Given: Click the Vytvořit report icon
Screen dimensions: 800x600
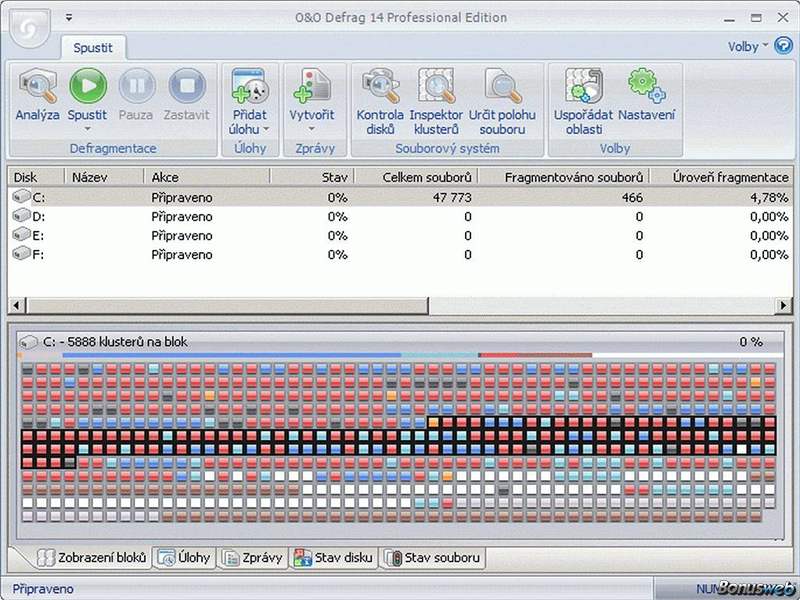Looking at the screenshot, I should pyautogui.click(x=312, y=86).
